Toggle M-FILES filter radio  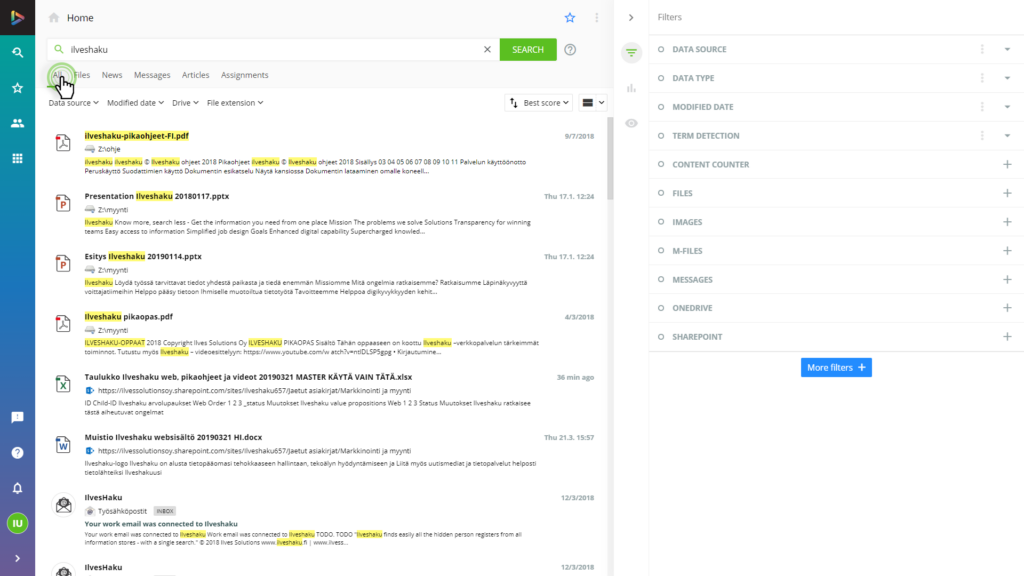click(661, 251)
